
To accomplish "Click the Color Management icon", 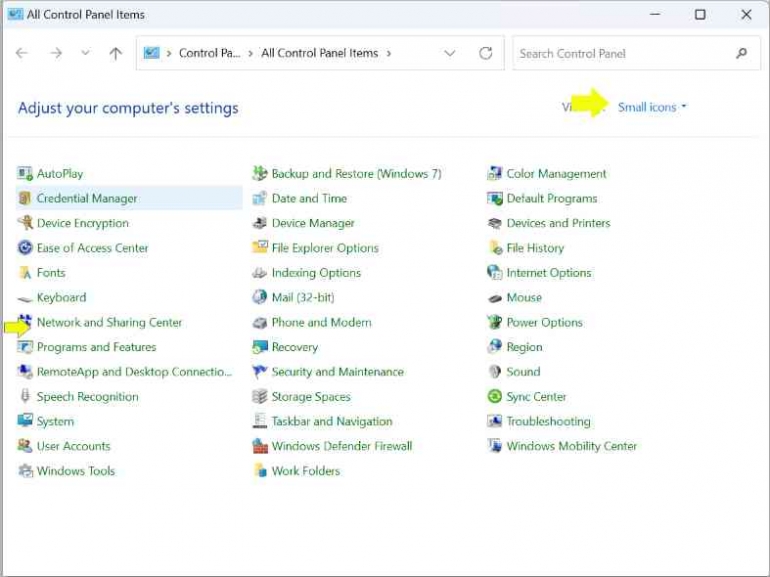I will pyautogui.click(x=494, y=173).
